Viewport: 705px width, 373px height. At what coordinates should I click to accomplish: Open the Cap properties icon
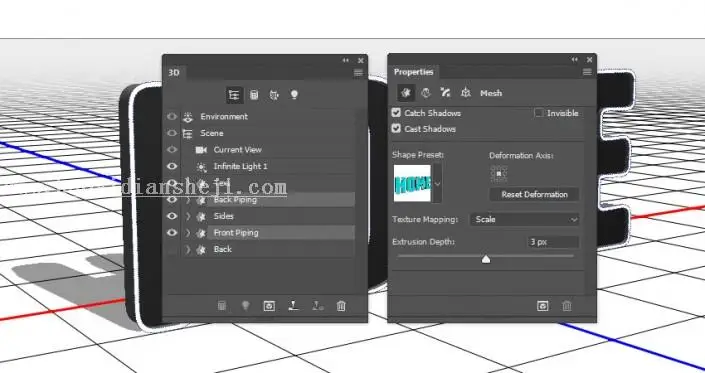pos(446,93)
